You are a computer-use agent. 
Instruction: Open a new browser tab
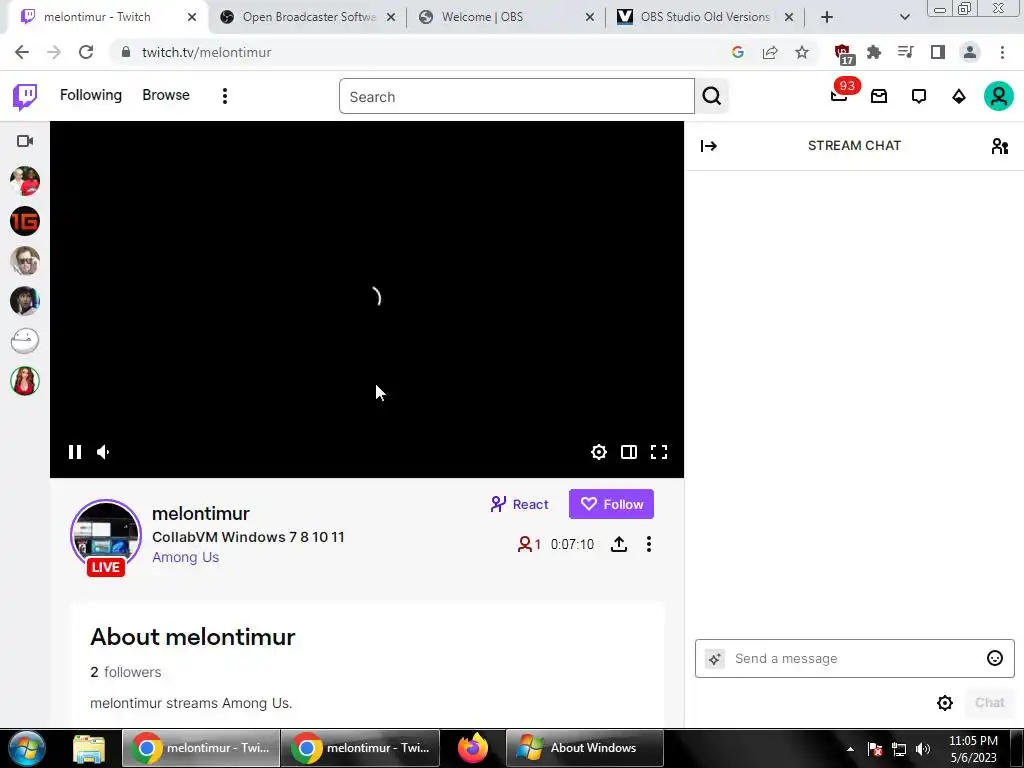827,17
